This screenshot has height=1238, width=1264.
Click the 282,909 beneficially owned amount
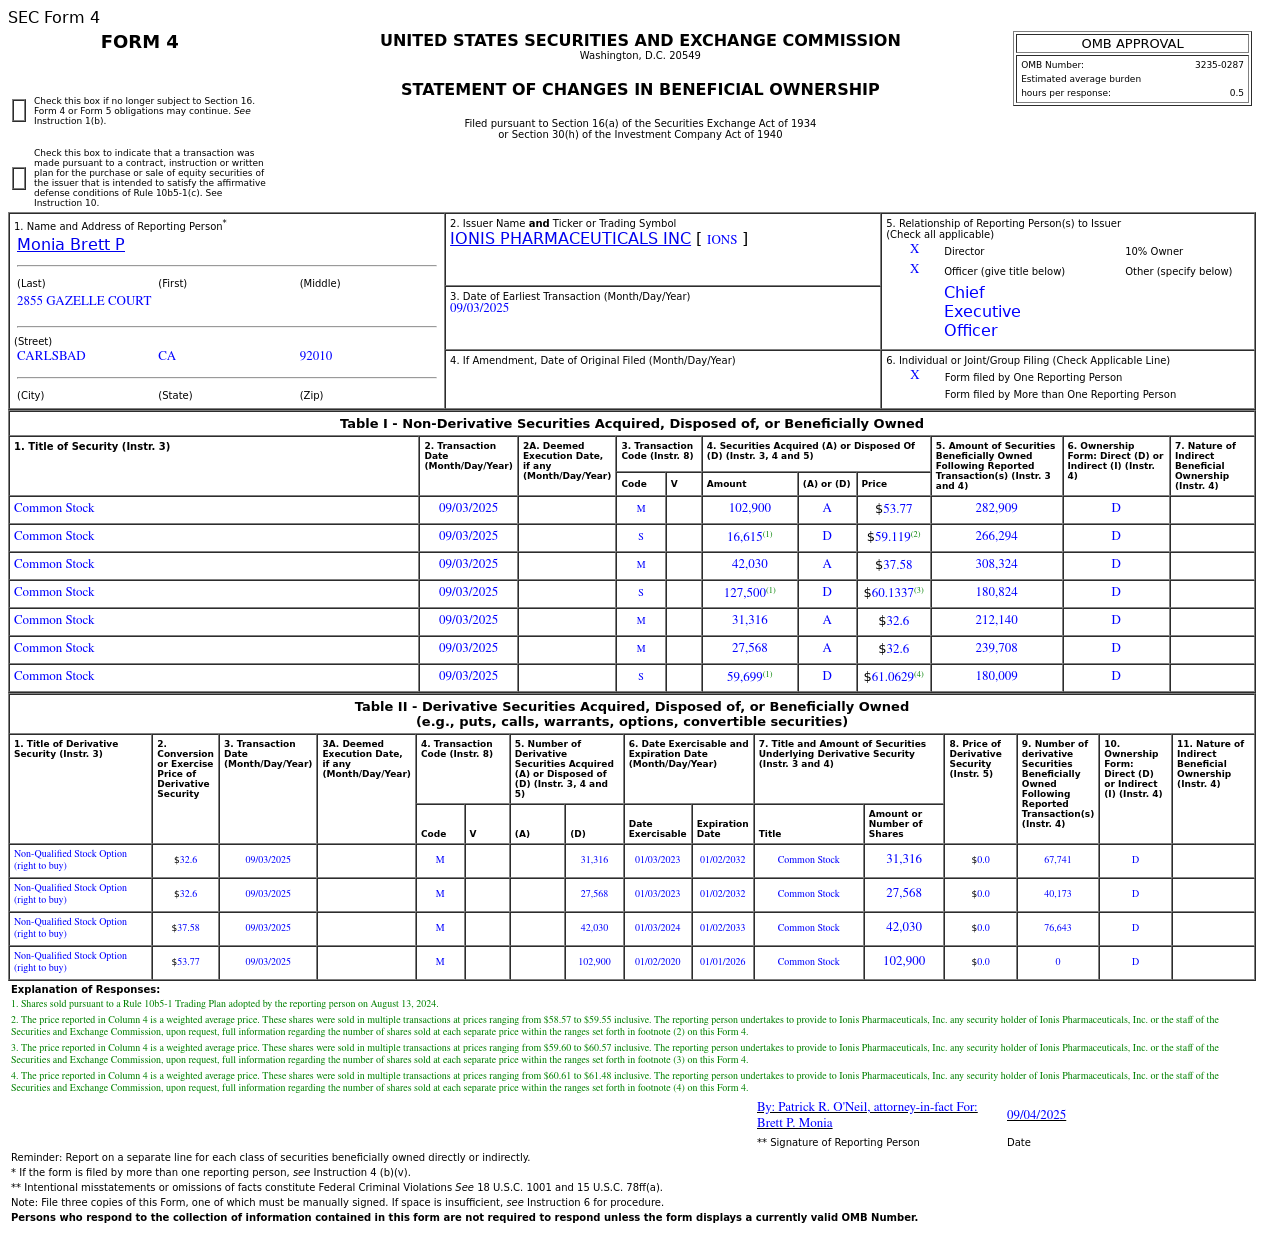(x=996, y=508)
